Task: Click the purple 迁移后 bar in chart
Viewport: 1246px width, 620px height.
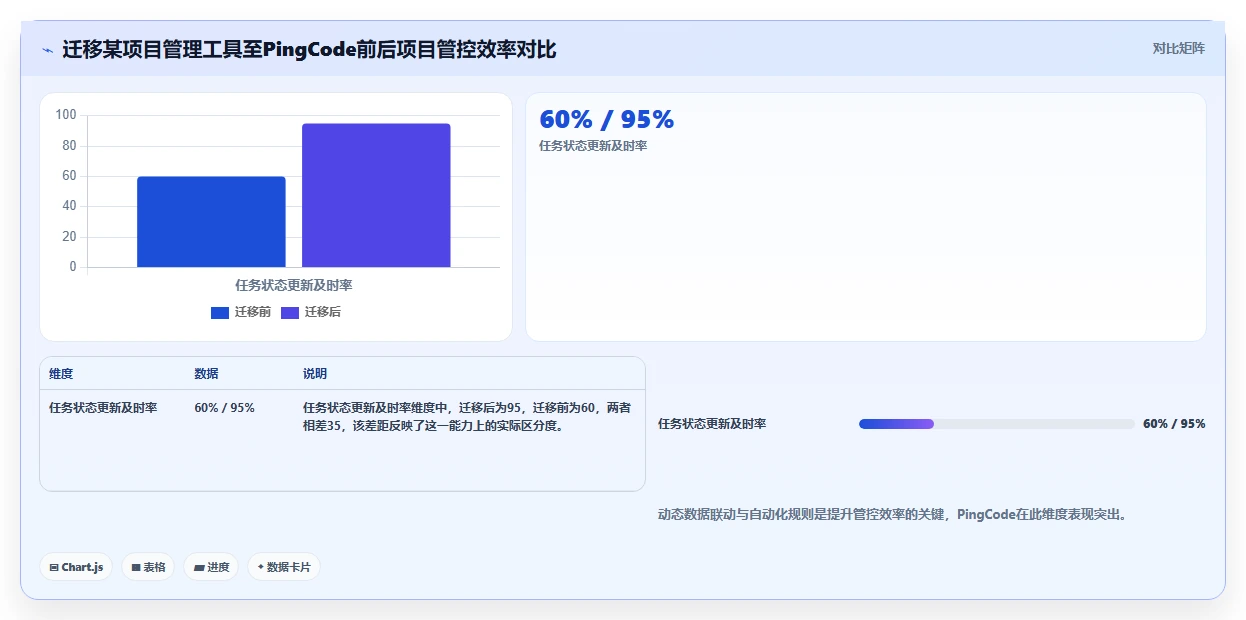Action: tap(376, 195)
